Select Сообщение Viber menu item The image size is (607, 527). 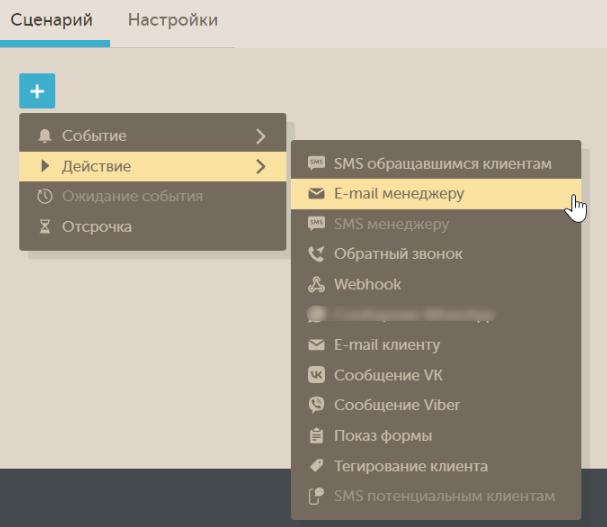(x=397, y=405)
